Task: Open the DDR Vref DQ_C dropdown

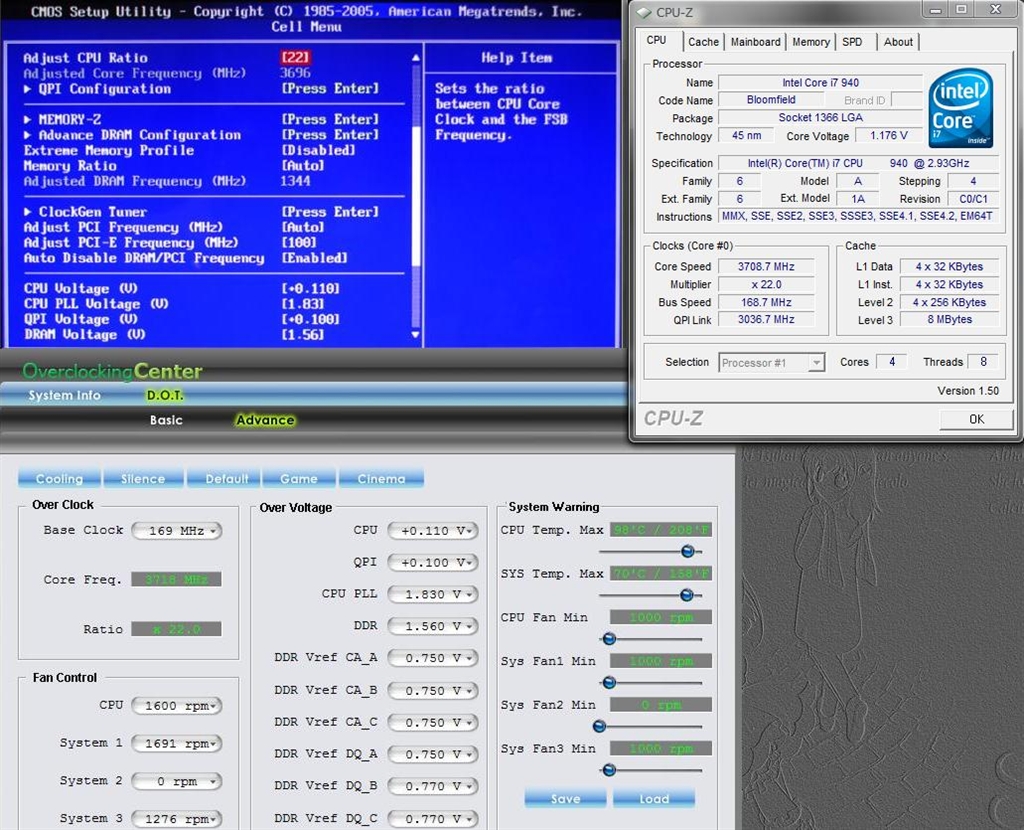Action: (x=433, y=819)
